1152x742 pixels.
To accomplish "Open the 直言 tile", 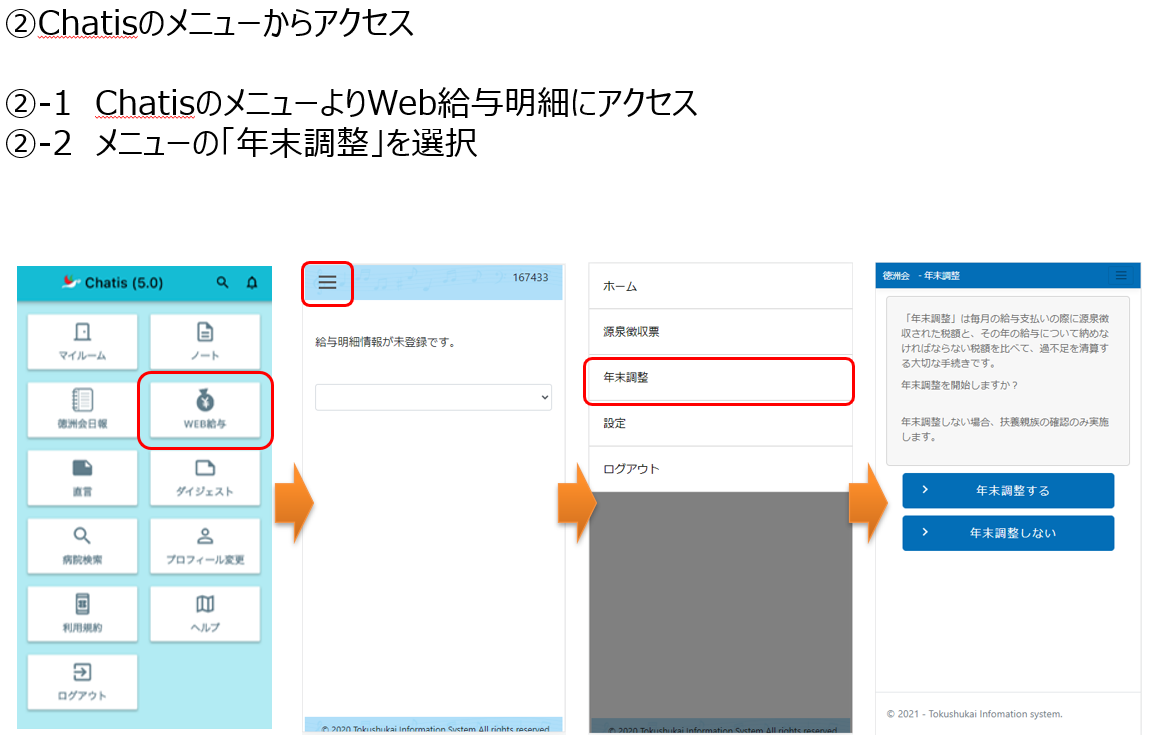I will (x=82, y=478).
